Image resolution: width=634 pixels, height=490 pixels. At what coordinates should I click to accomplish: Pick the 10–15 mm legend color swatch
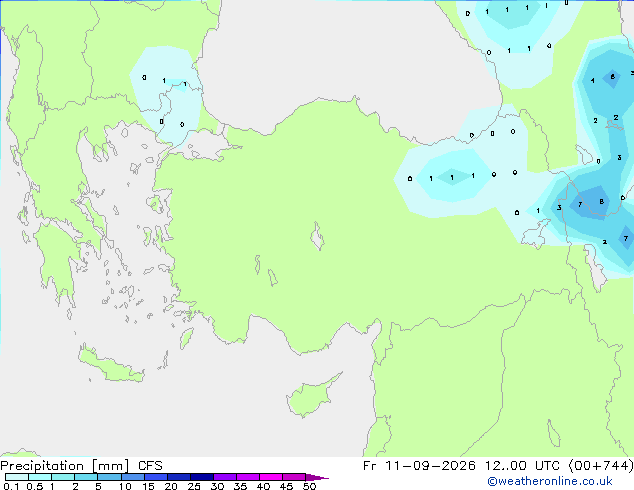[132, 477]
